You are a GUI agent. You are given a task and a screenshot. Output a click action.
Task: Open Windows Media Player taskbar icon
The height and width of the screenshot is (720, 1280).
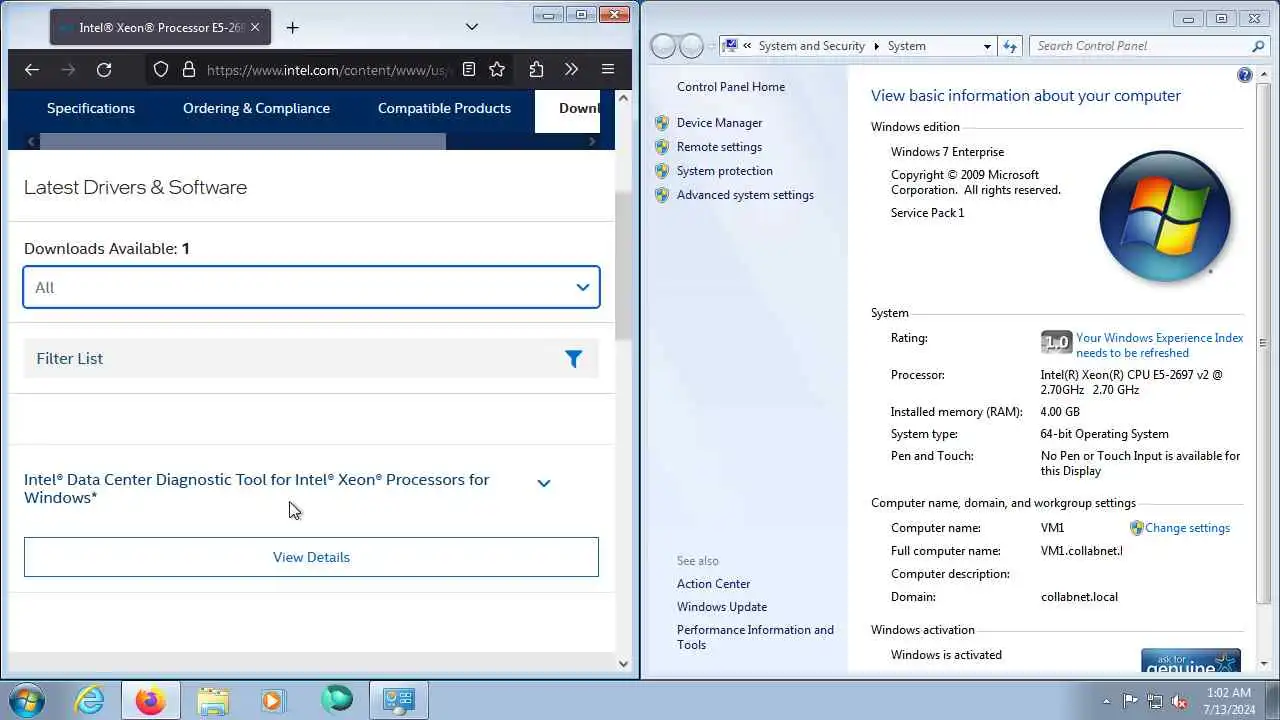[273, 700]
